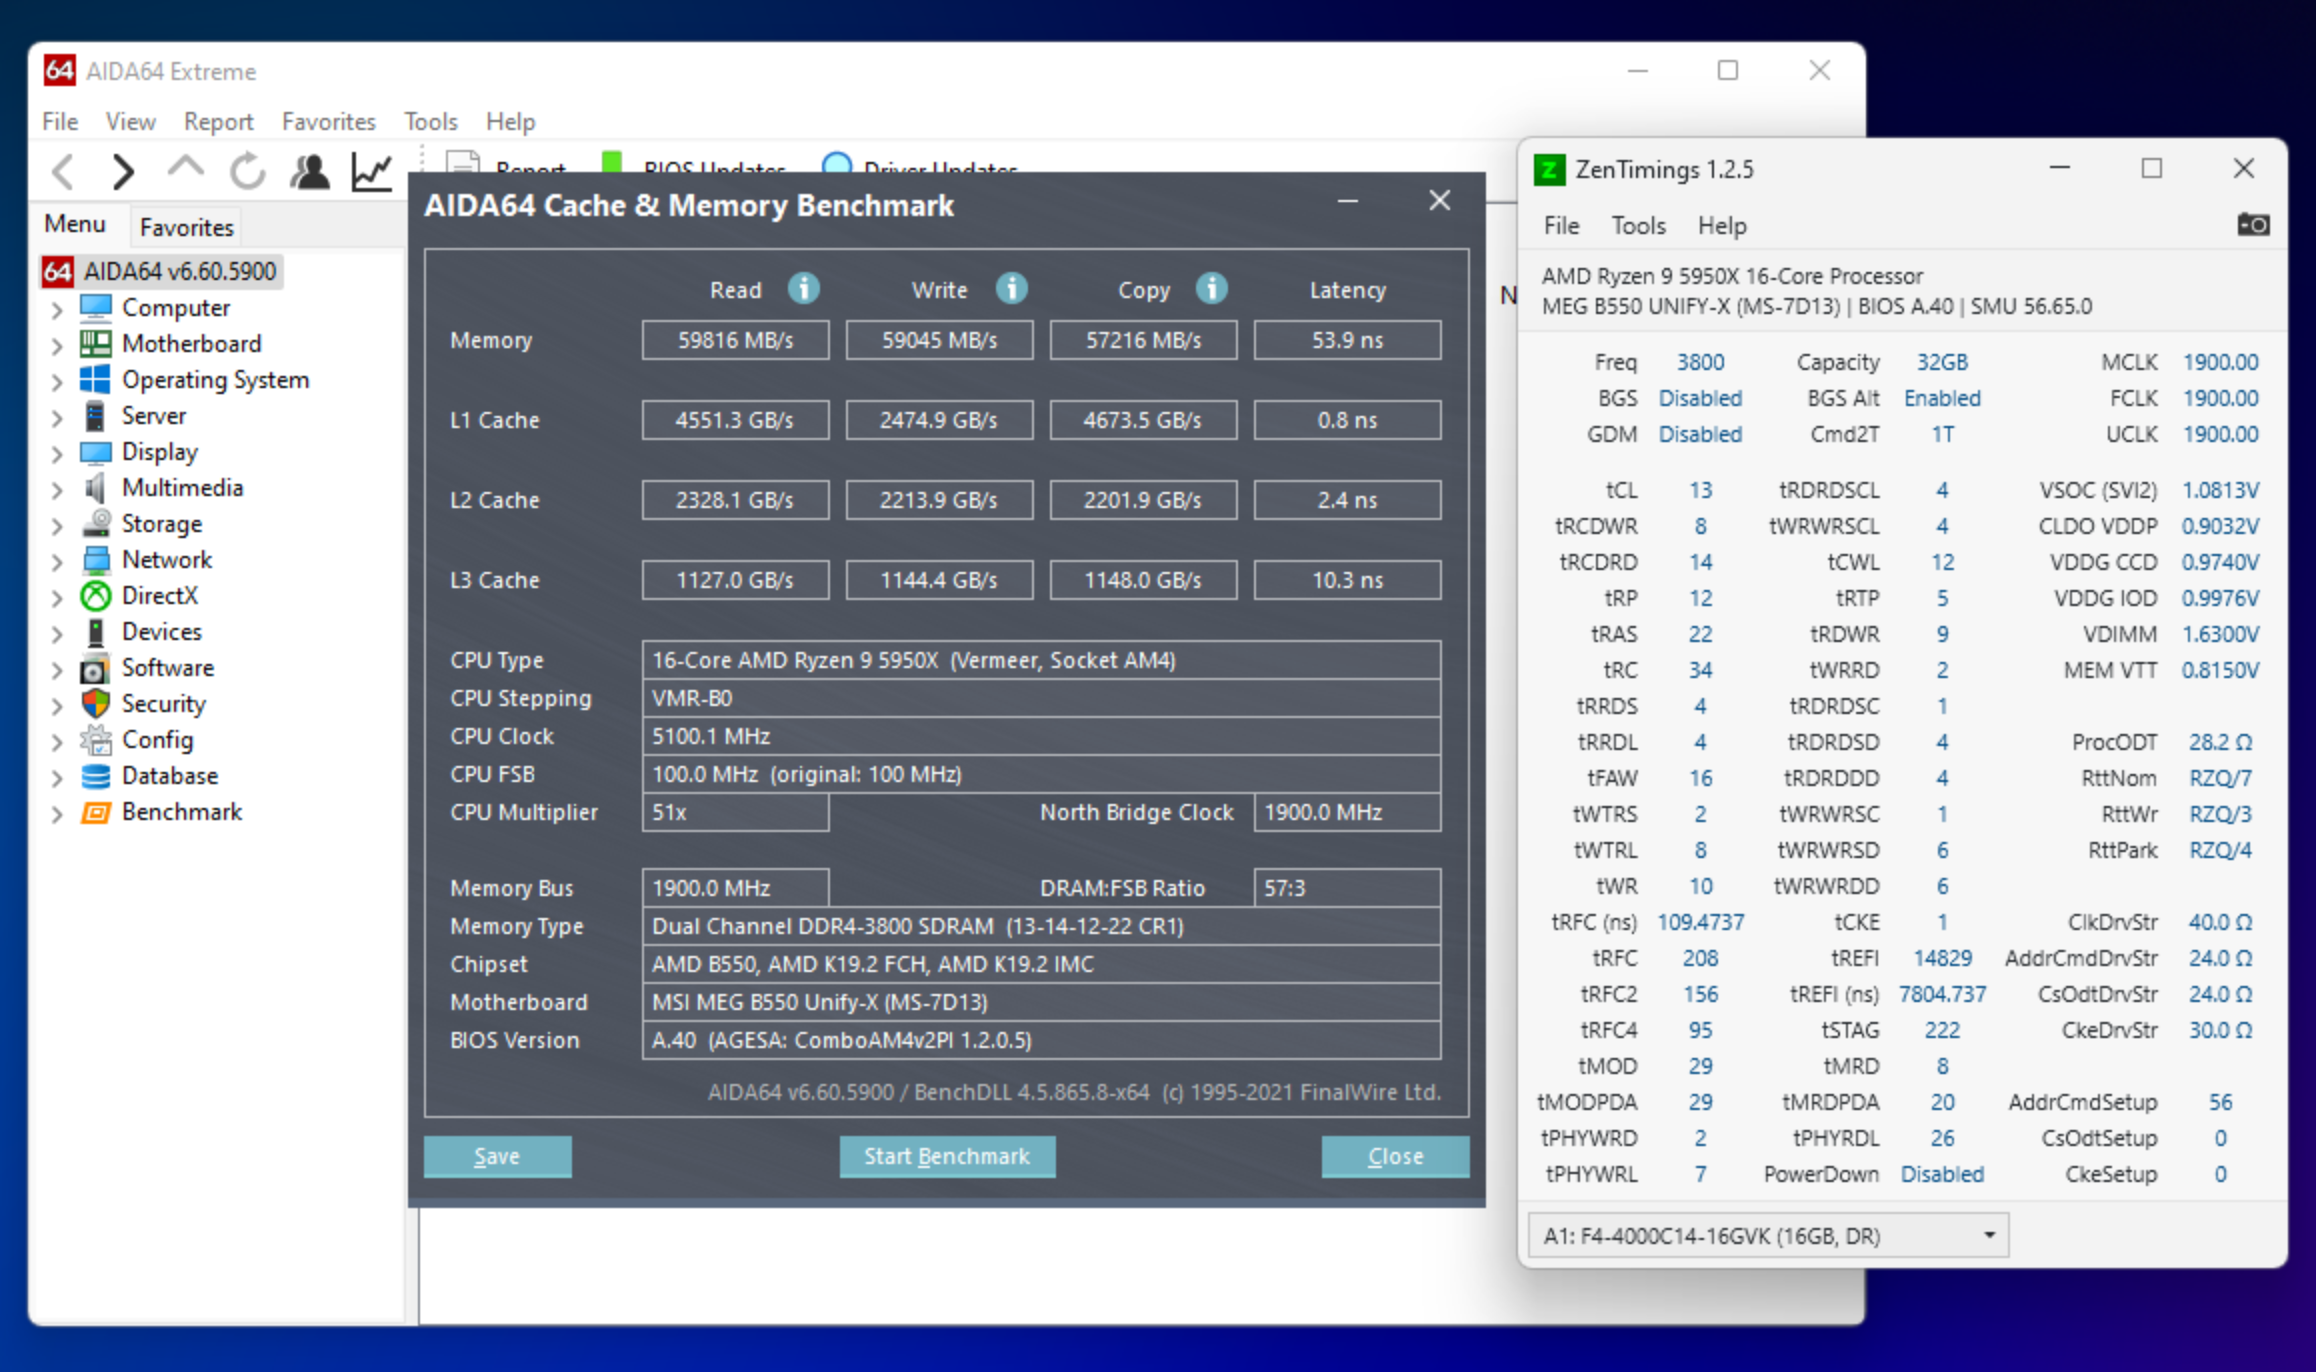Open the user profile icon in AIDA64 toolbar

310,172
